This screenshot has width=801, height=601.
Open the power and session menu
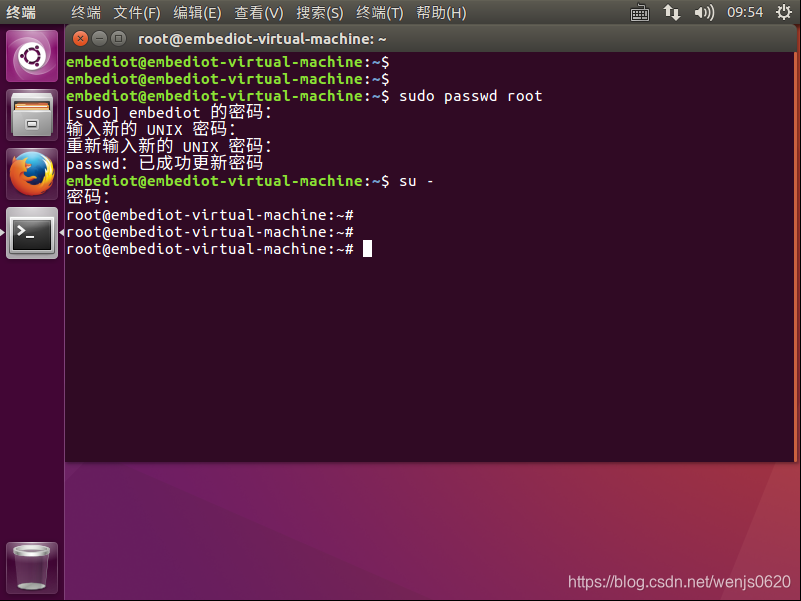784,12
